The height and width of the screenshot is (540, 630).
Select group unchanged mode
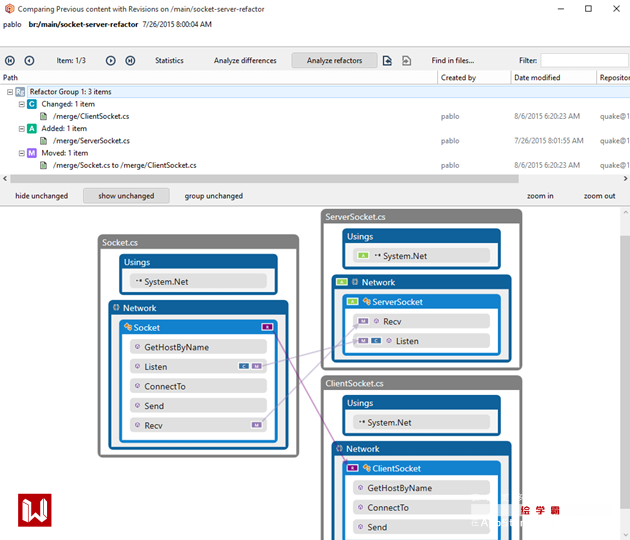[214, 196]
